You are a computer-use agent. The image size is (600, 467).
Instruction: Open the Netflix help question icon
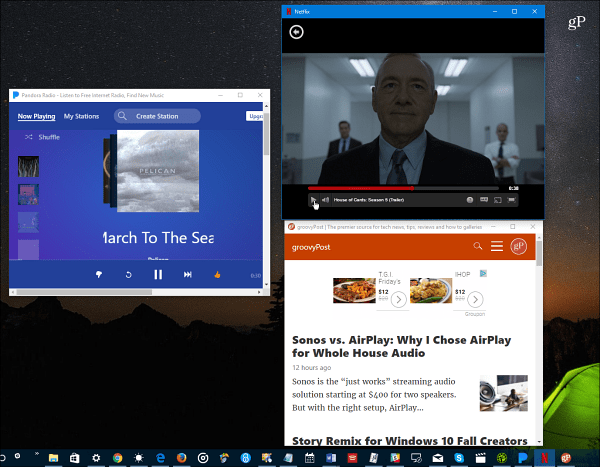click(470, 200)
